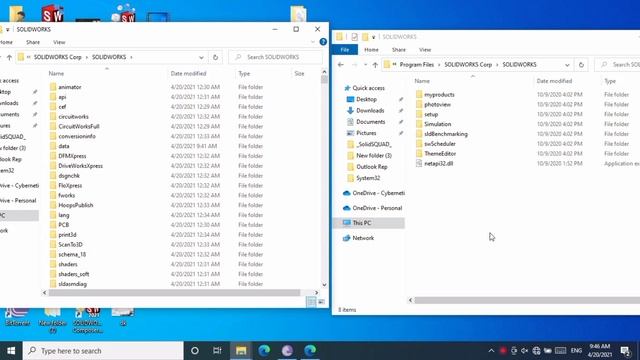Open the Windows Start menu

[x=11, y=351]
